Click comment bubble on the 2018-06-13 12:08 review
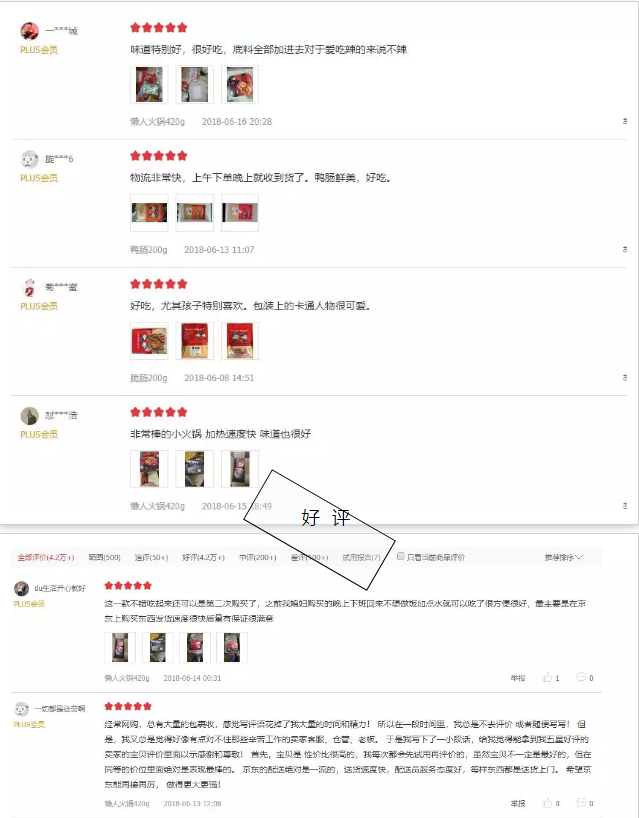This screenshot has height=818, width=639. coord(581,803)
